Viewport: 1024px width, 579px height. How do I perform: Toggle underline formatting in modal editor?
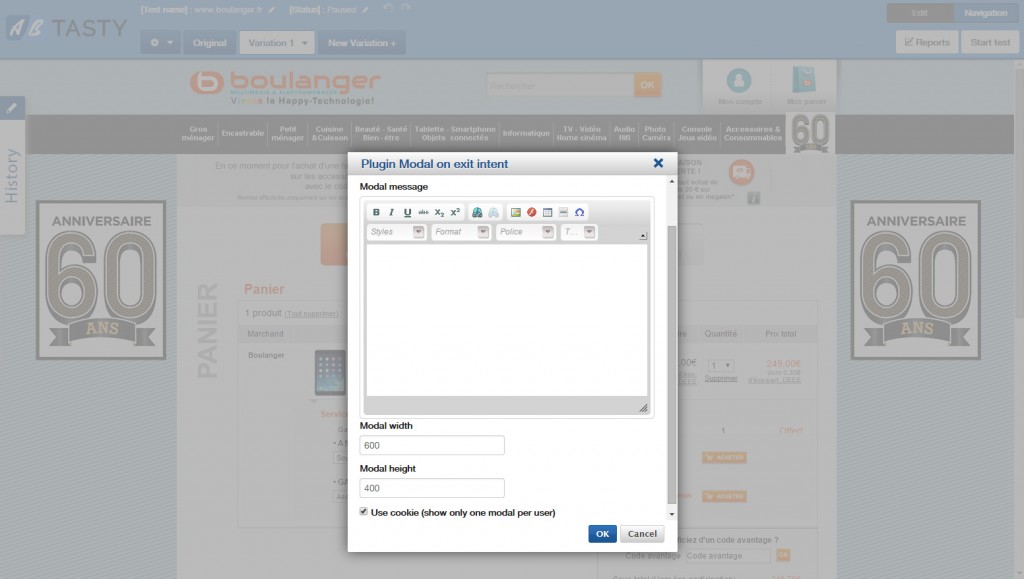coord(408,212)
